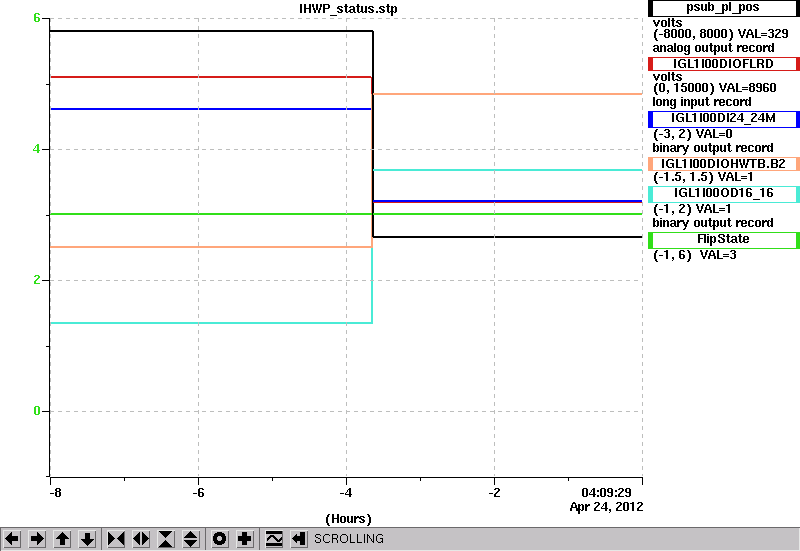Click the long input record description

pos(702,102)
